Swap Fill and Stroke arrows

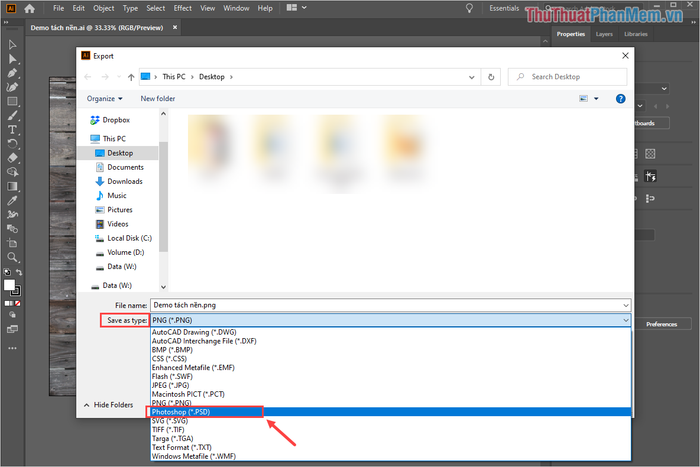(x=19, y=272)
